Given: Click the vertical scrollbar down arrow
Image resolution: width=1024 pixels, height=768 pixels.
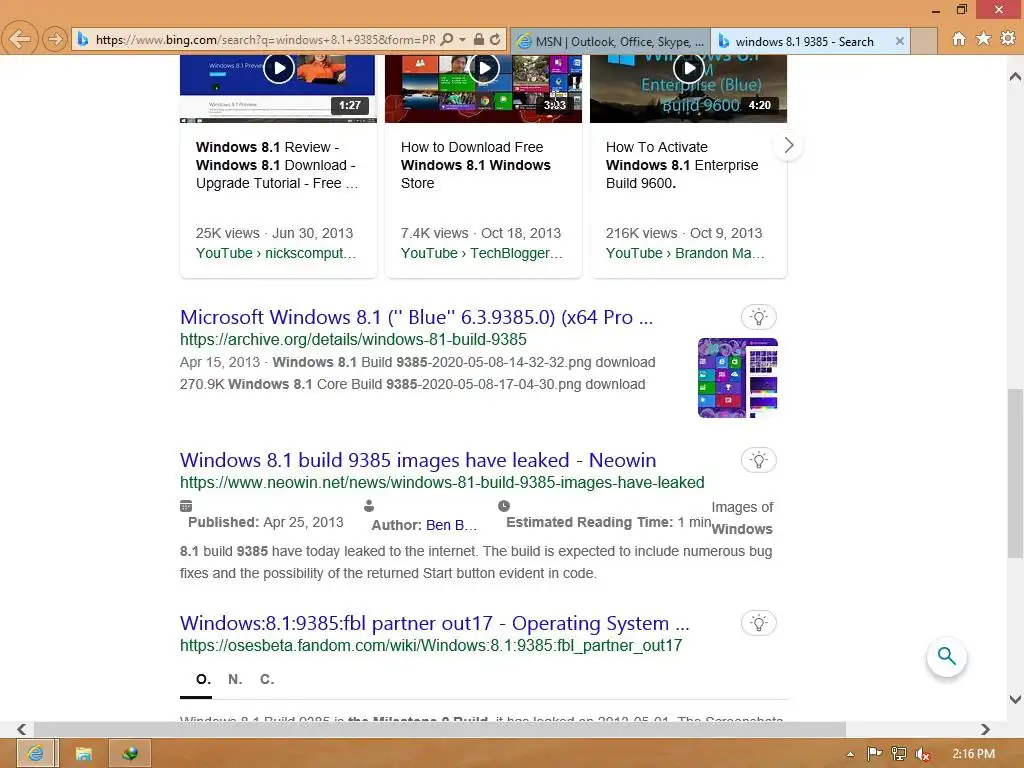Looking at the screenshot, I should tap(1016, 699).
